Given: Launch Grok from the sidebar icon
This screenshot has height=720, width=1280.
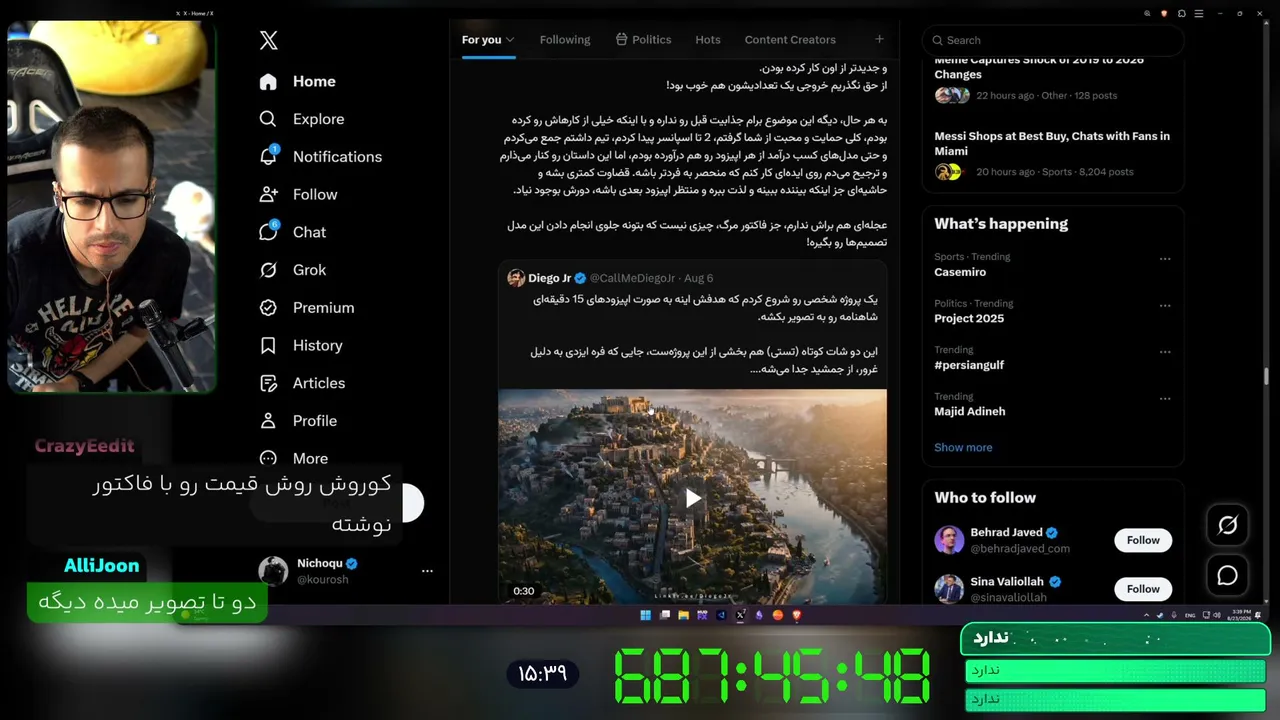Looking at the screenshot, I should (268, 270).
